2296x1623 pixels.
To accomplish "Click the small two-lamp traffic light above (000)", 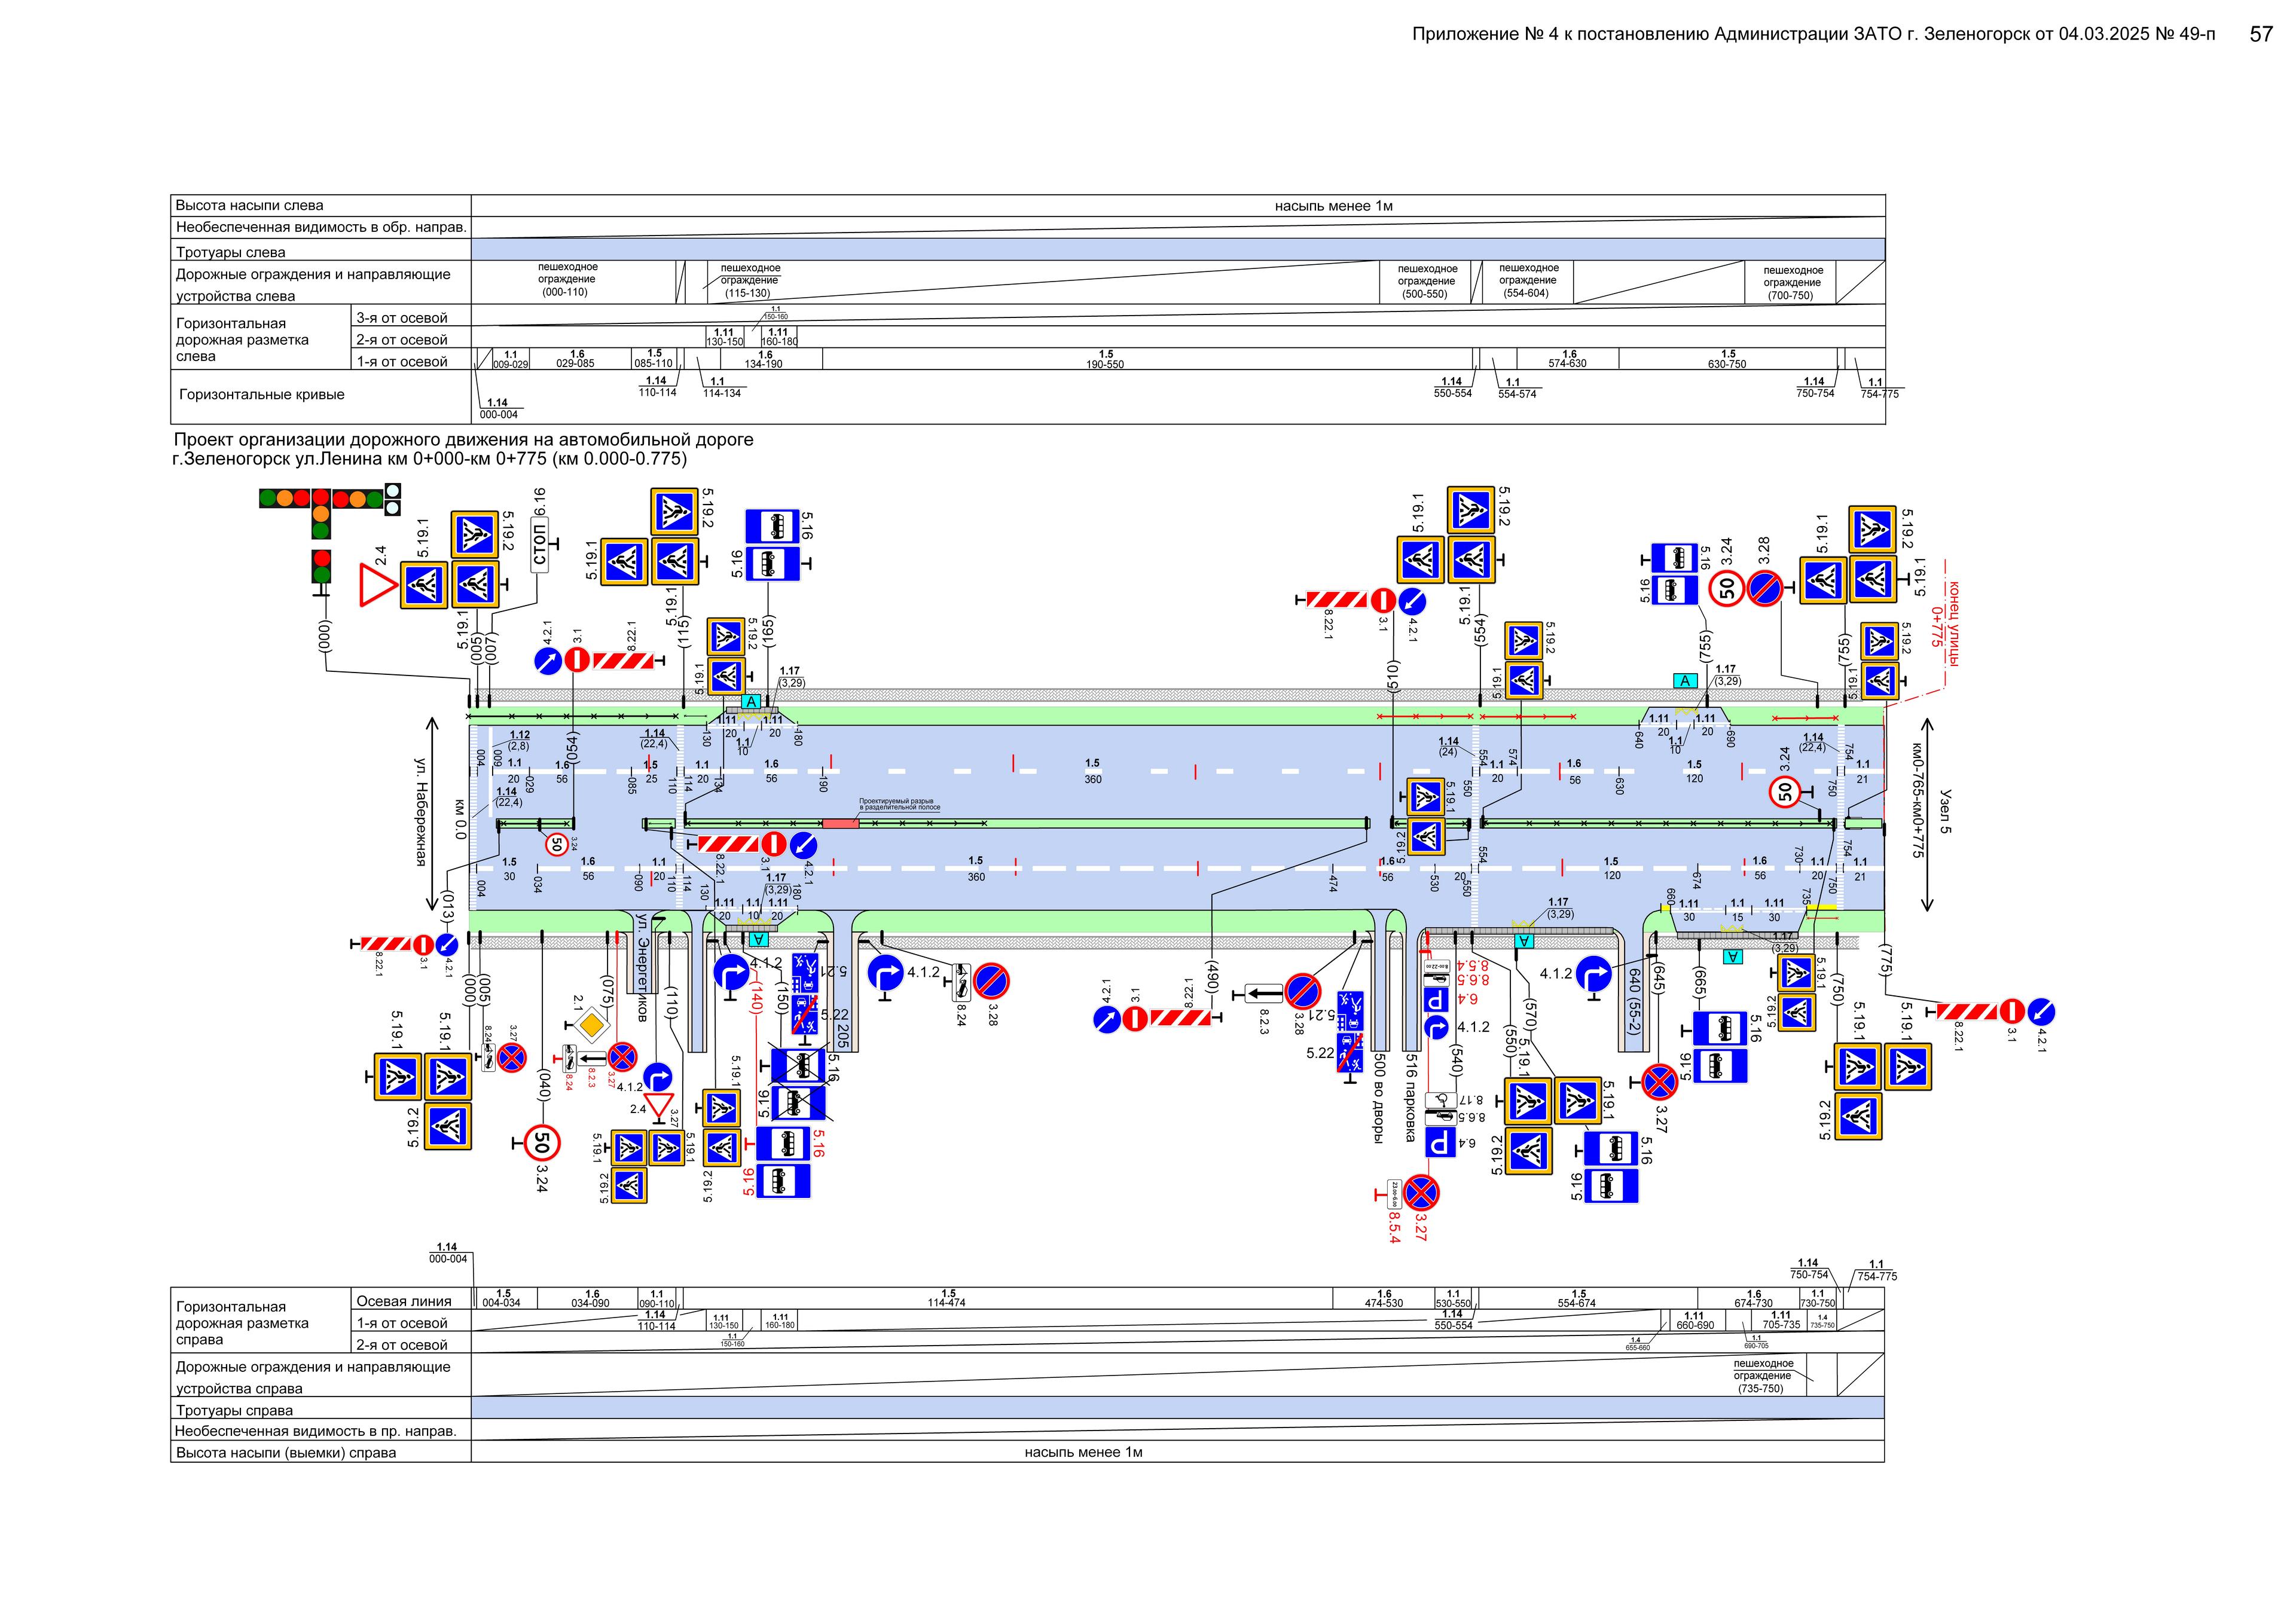I will [x=321, y=566].
